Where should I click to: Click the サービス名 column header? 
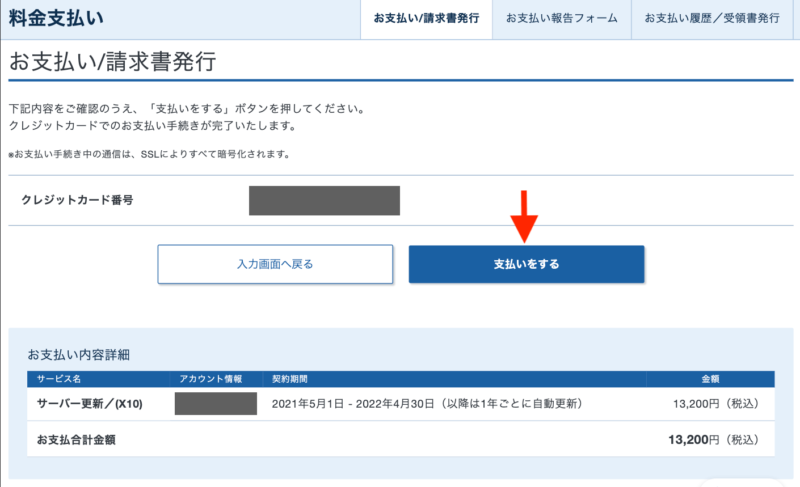click(59, 379)
